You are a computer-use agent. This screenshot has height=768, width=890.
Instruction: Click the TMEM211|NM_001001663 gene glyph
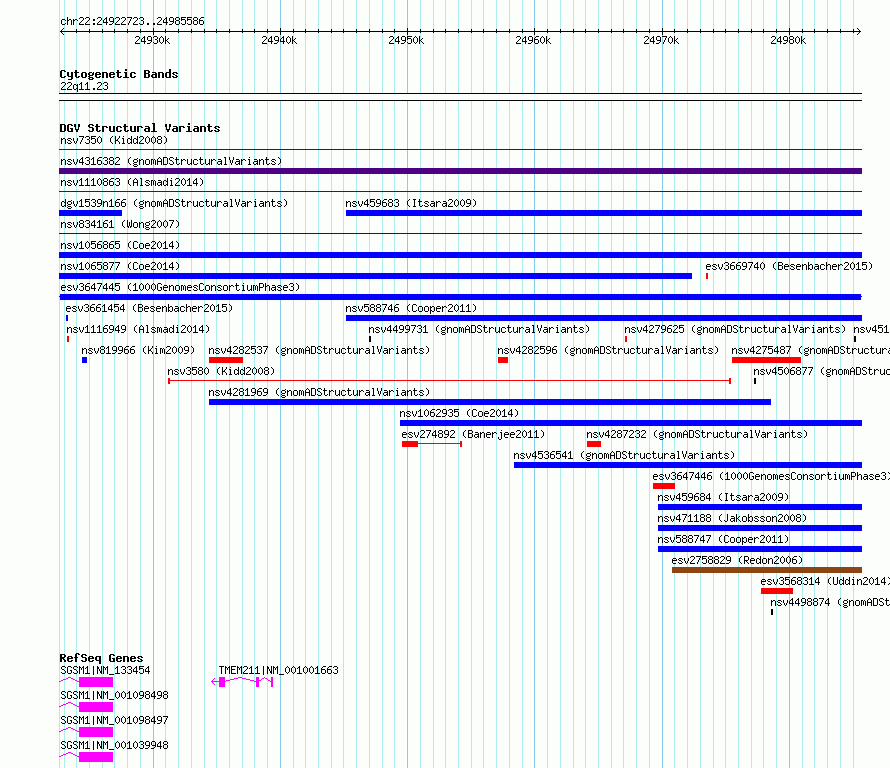coord(242,682)
